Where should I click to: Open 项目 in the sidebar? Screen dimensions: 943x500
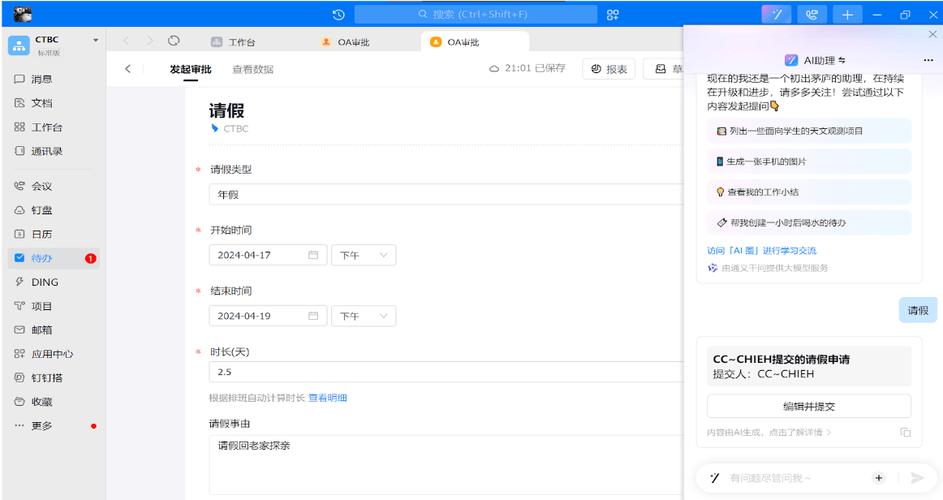click(54, 306)
